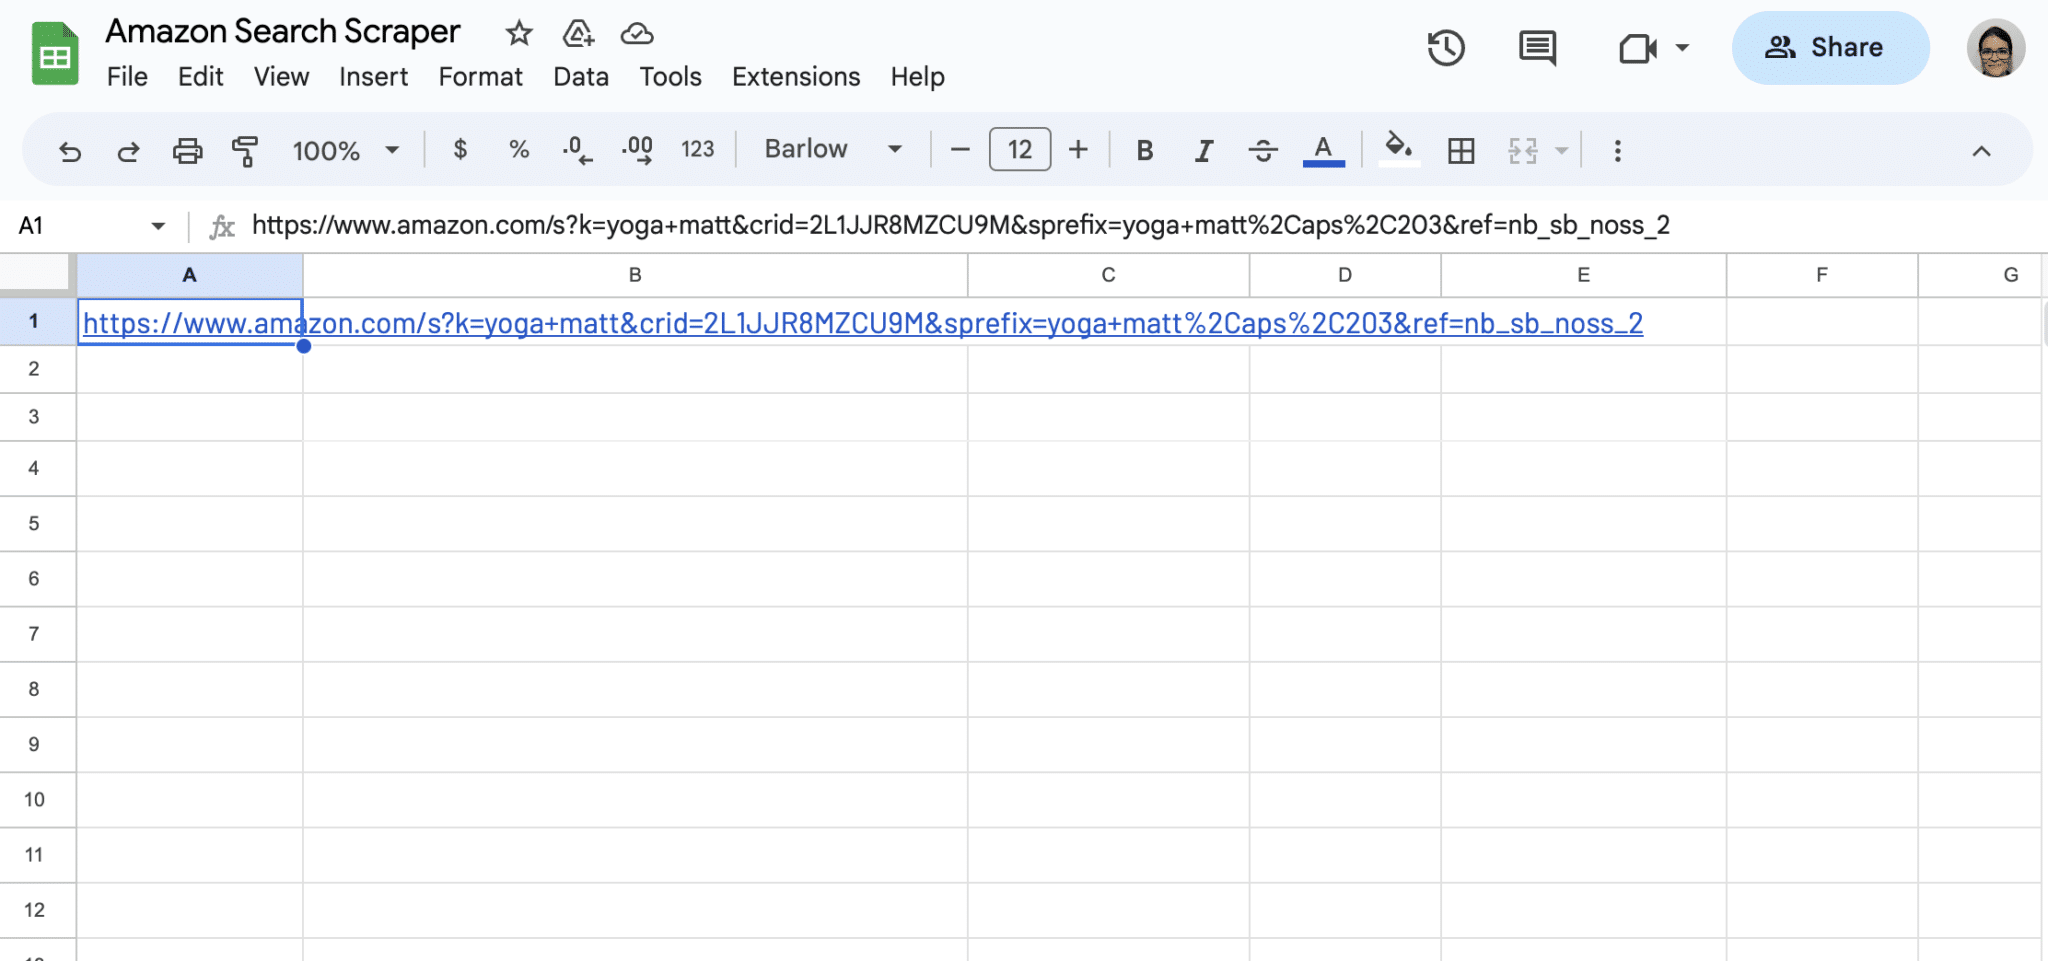Apply percent format

(x=519, y=150)
